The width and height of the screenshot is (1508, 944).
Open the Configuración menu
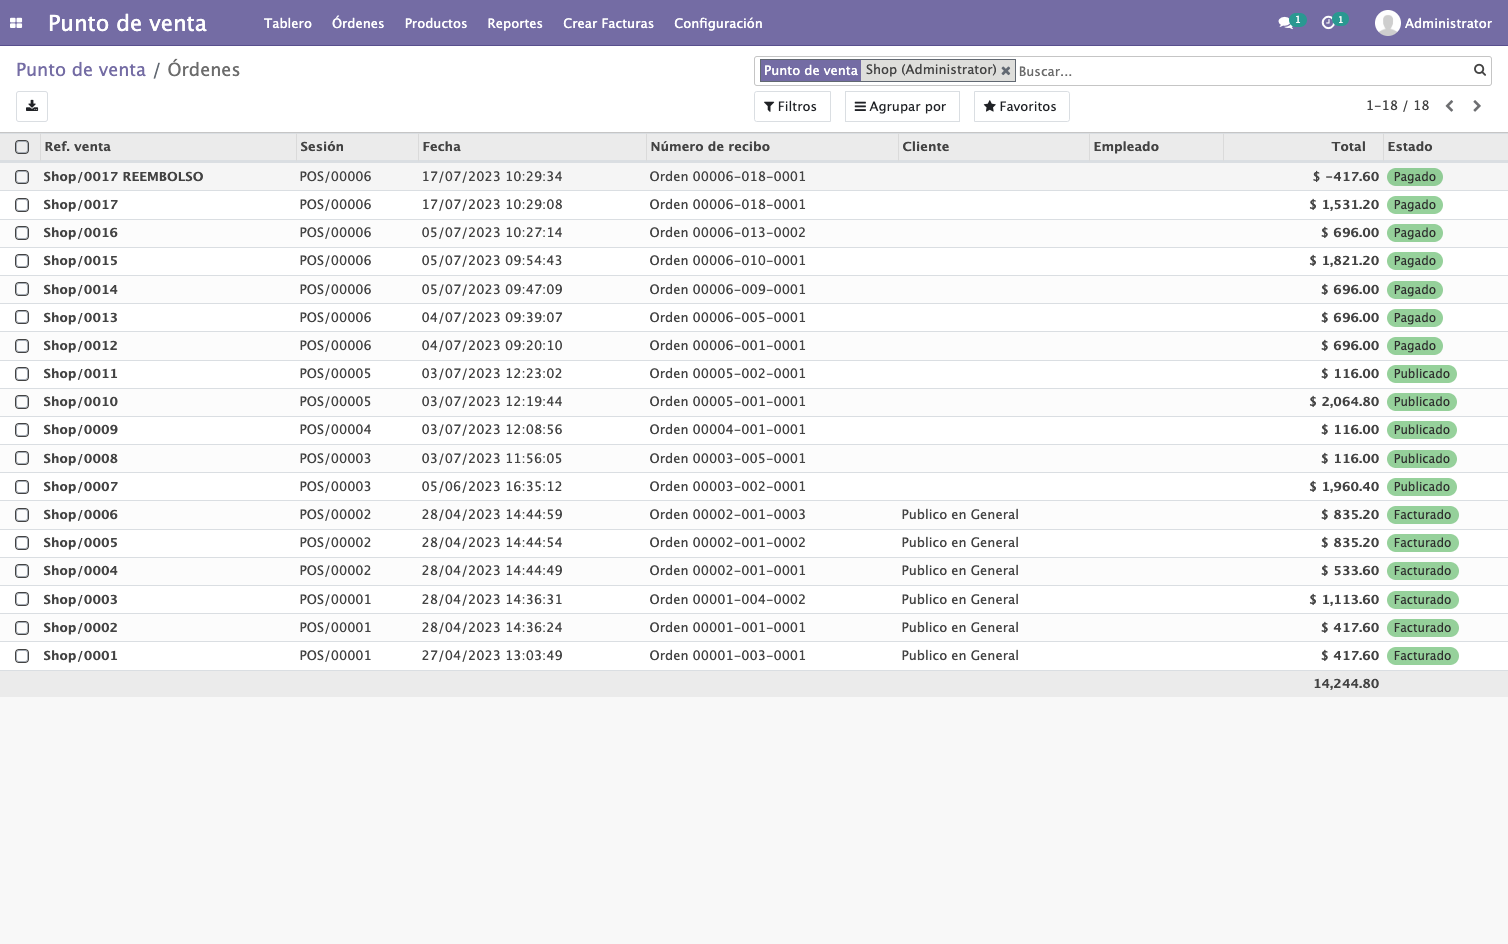(718, 23)
